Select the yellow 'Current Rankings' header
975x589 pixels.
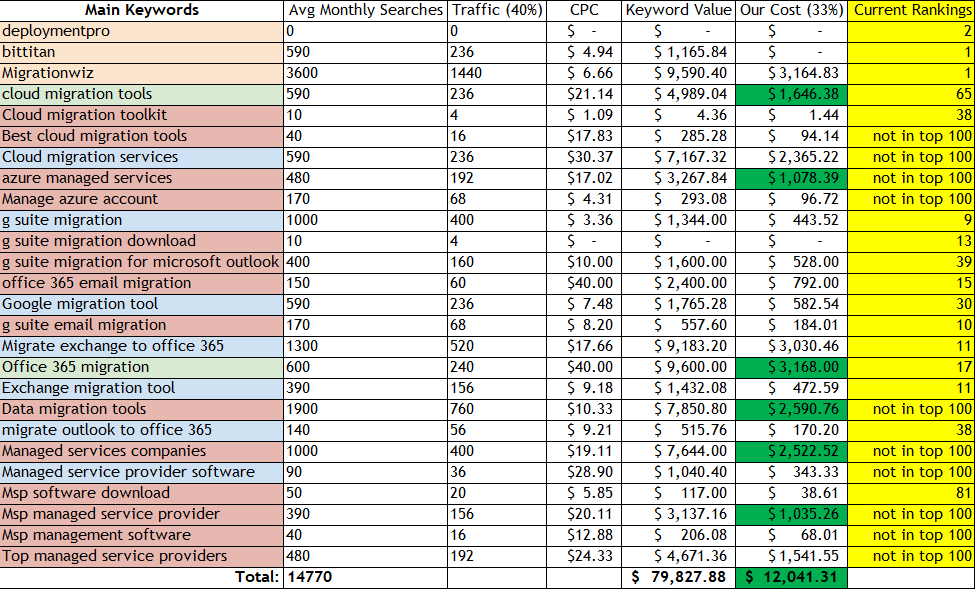click(x=911, y=10)
